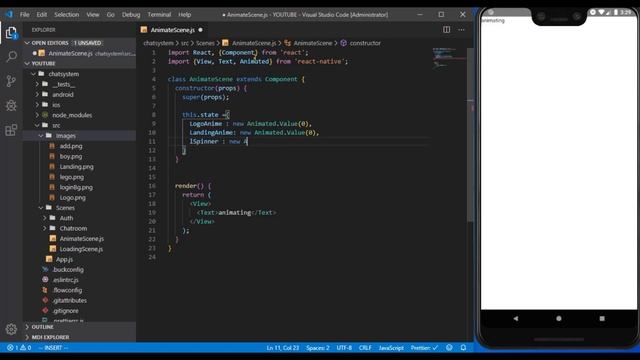
Task: Click the constructor breadcrumb segment
Action: (365, 43)
